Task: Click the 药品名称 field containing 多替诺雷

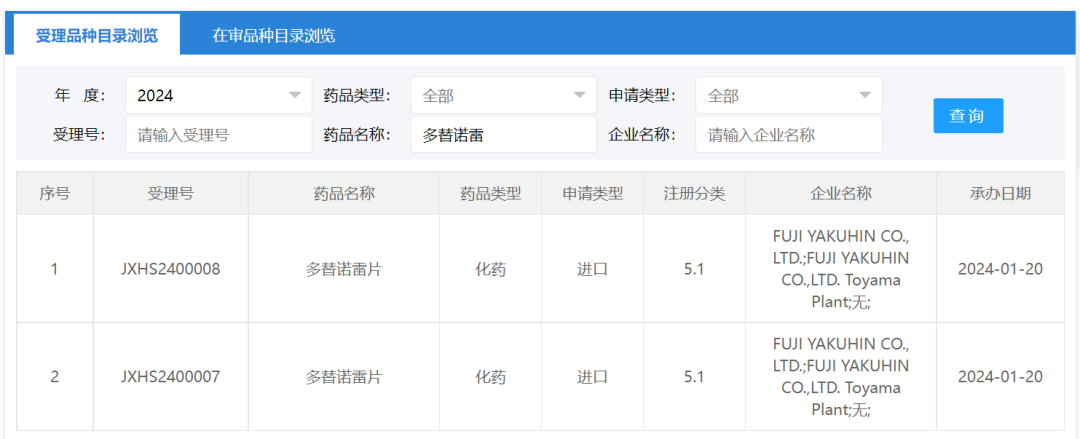Action: (x=503, y=134)
